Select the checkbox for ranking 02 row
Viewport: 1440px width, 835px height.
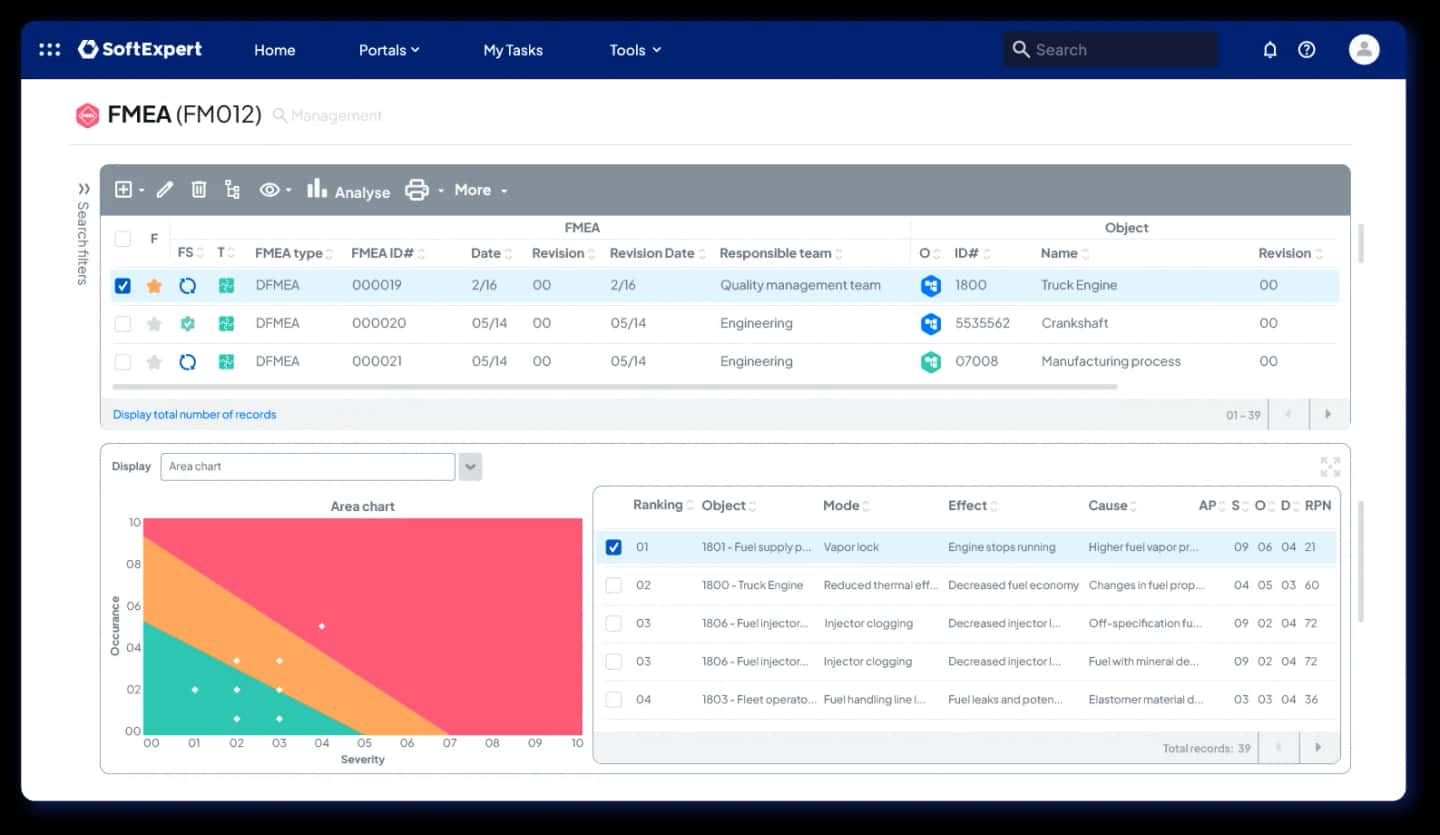pyautogui.click(x=613, y=585)
